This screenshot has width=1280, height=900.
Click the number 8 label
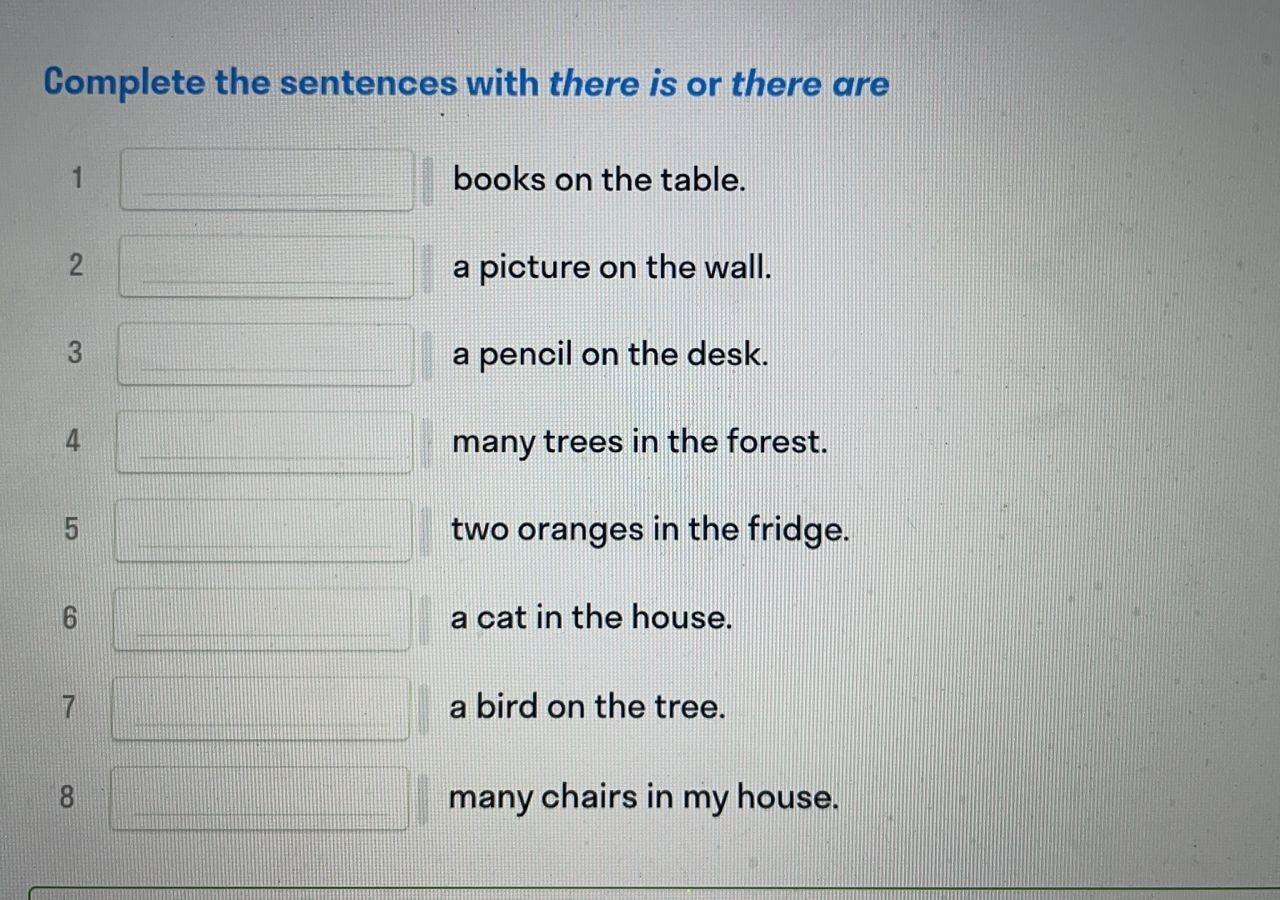point(67,798)
